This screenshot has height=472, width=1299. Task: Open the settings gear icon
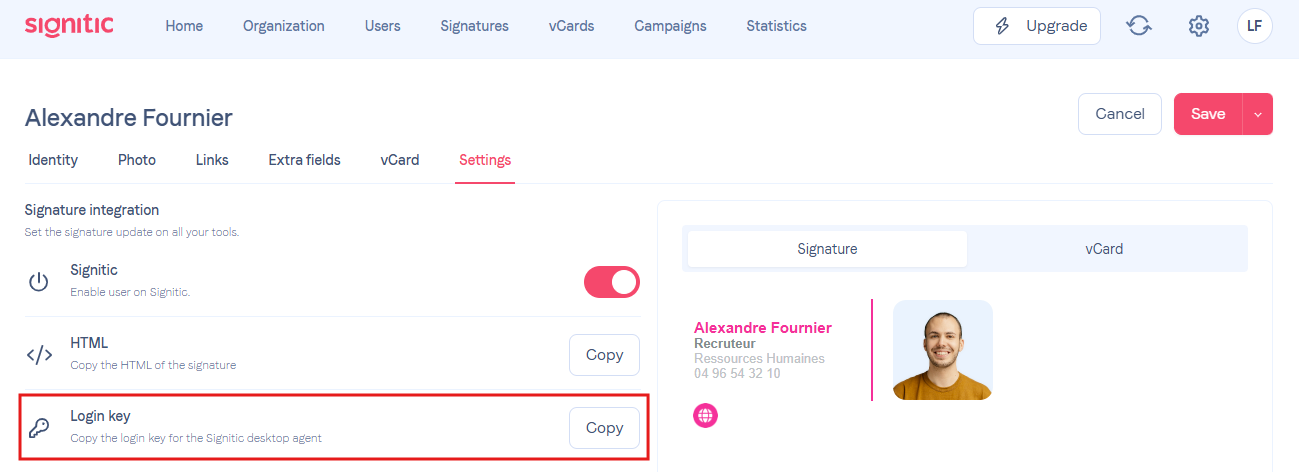point(1198,26)
